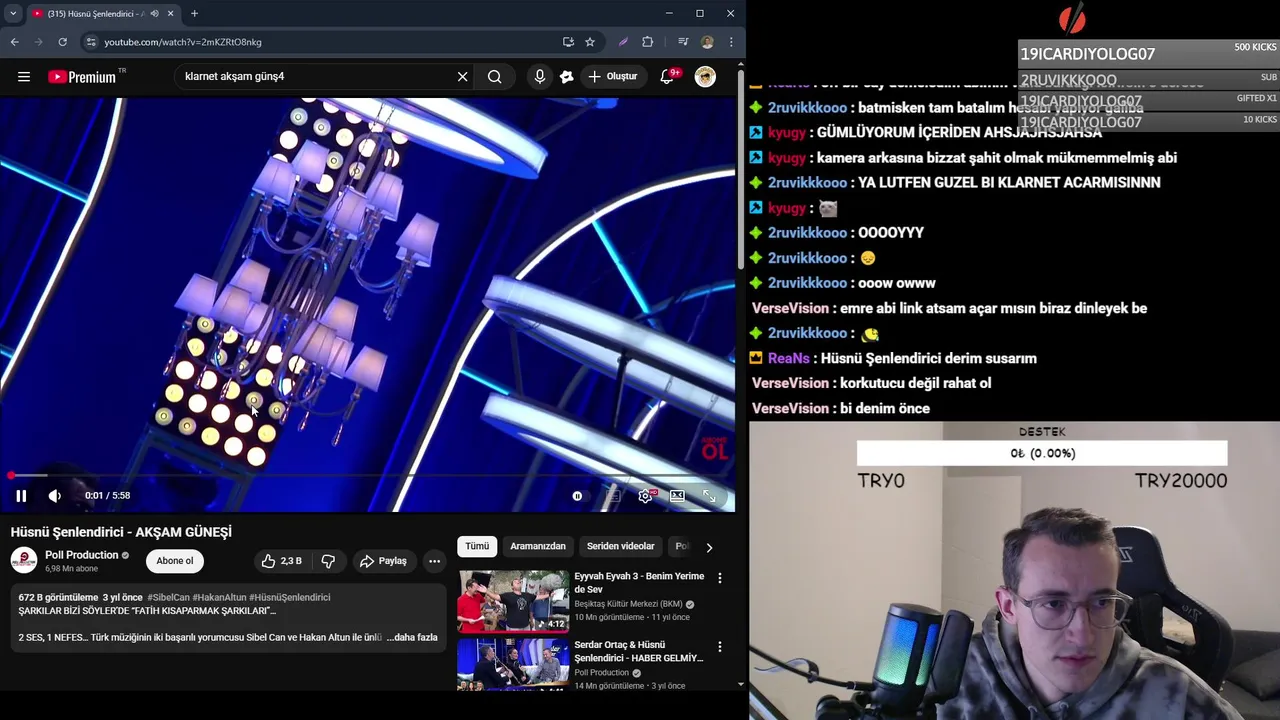Open the AI sparkle icon beside the microphone
This screenshot has width=1280, height=720.
click(x=567, y=76)
